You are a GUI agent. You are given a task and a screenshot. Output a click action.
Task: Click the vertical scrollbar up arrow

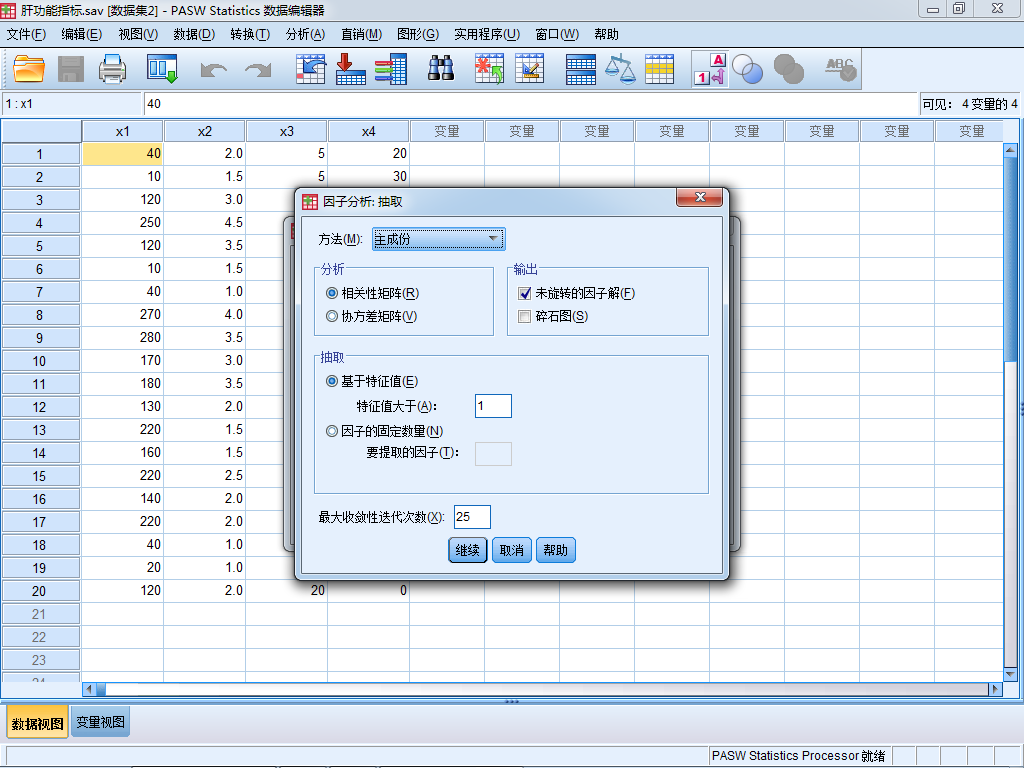pos(1010,150)
